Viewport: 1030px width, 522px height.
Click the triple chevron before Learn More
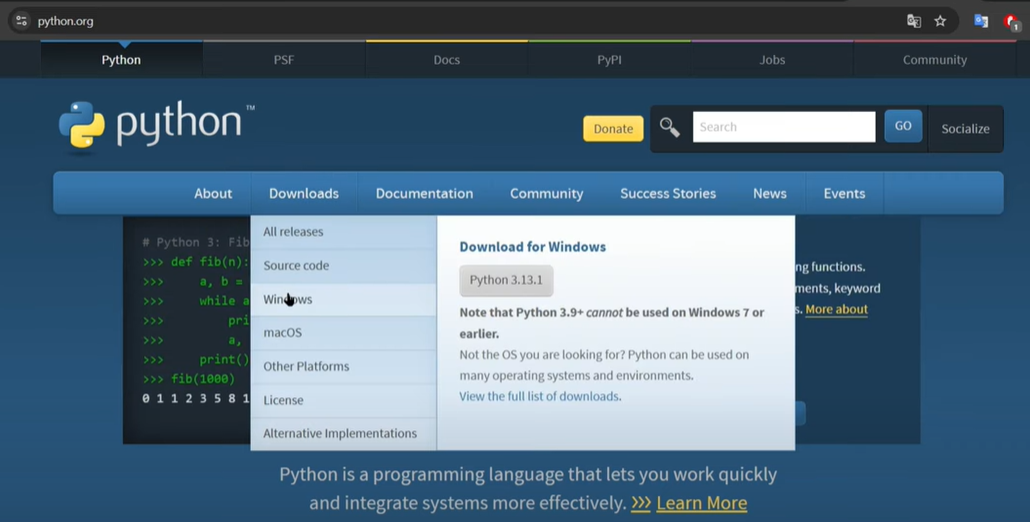(x=641, y=503)
